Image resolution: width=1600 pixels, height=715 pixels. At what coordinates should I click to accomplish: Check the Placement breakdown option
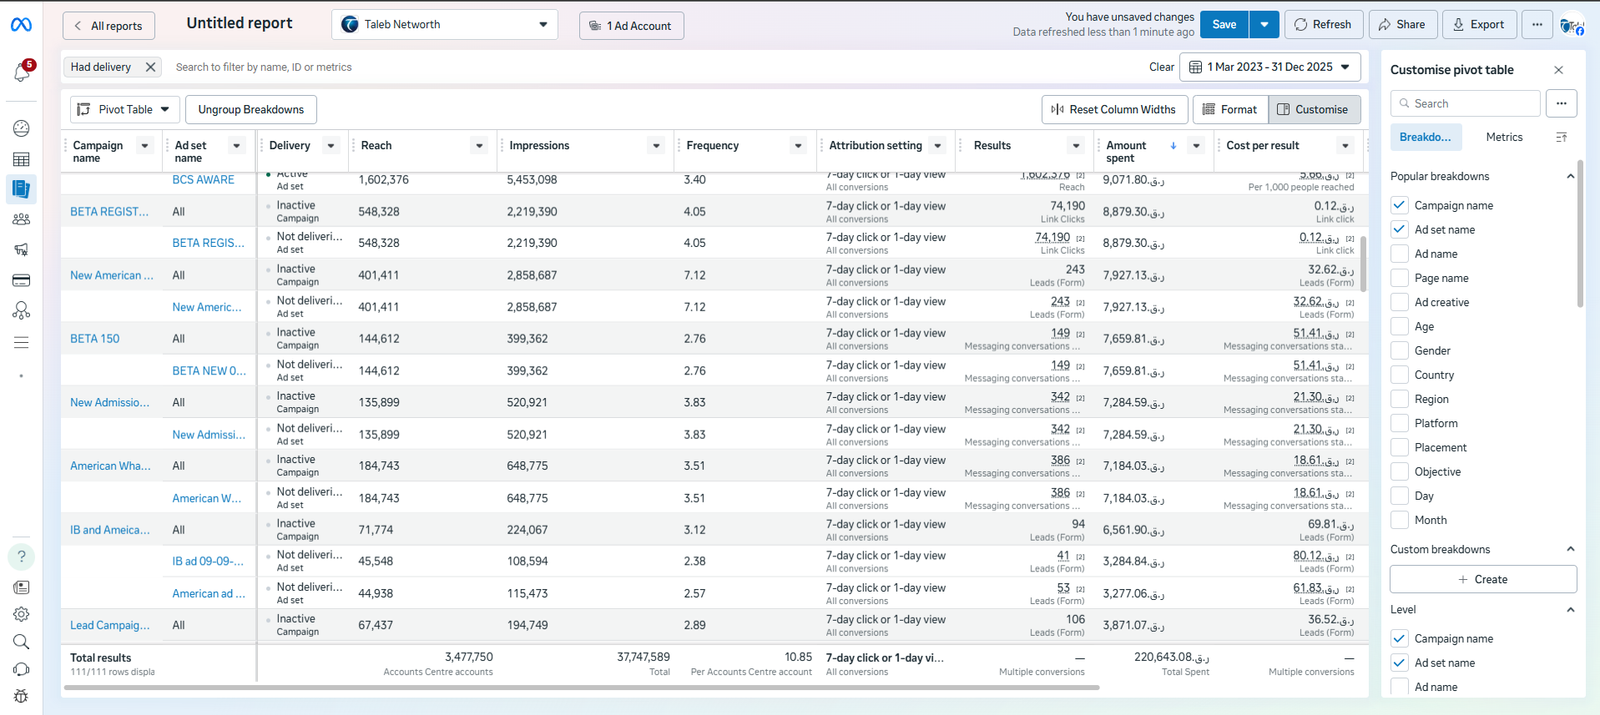tap(1399, 448)
